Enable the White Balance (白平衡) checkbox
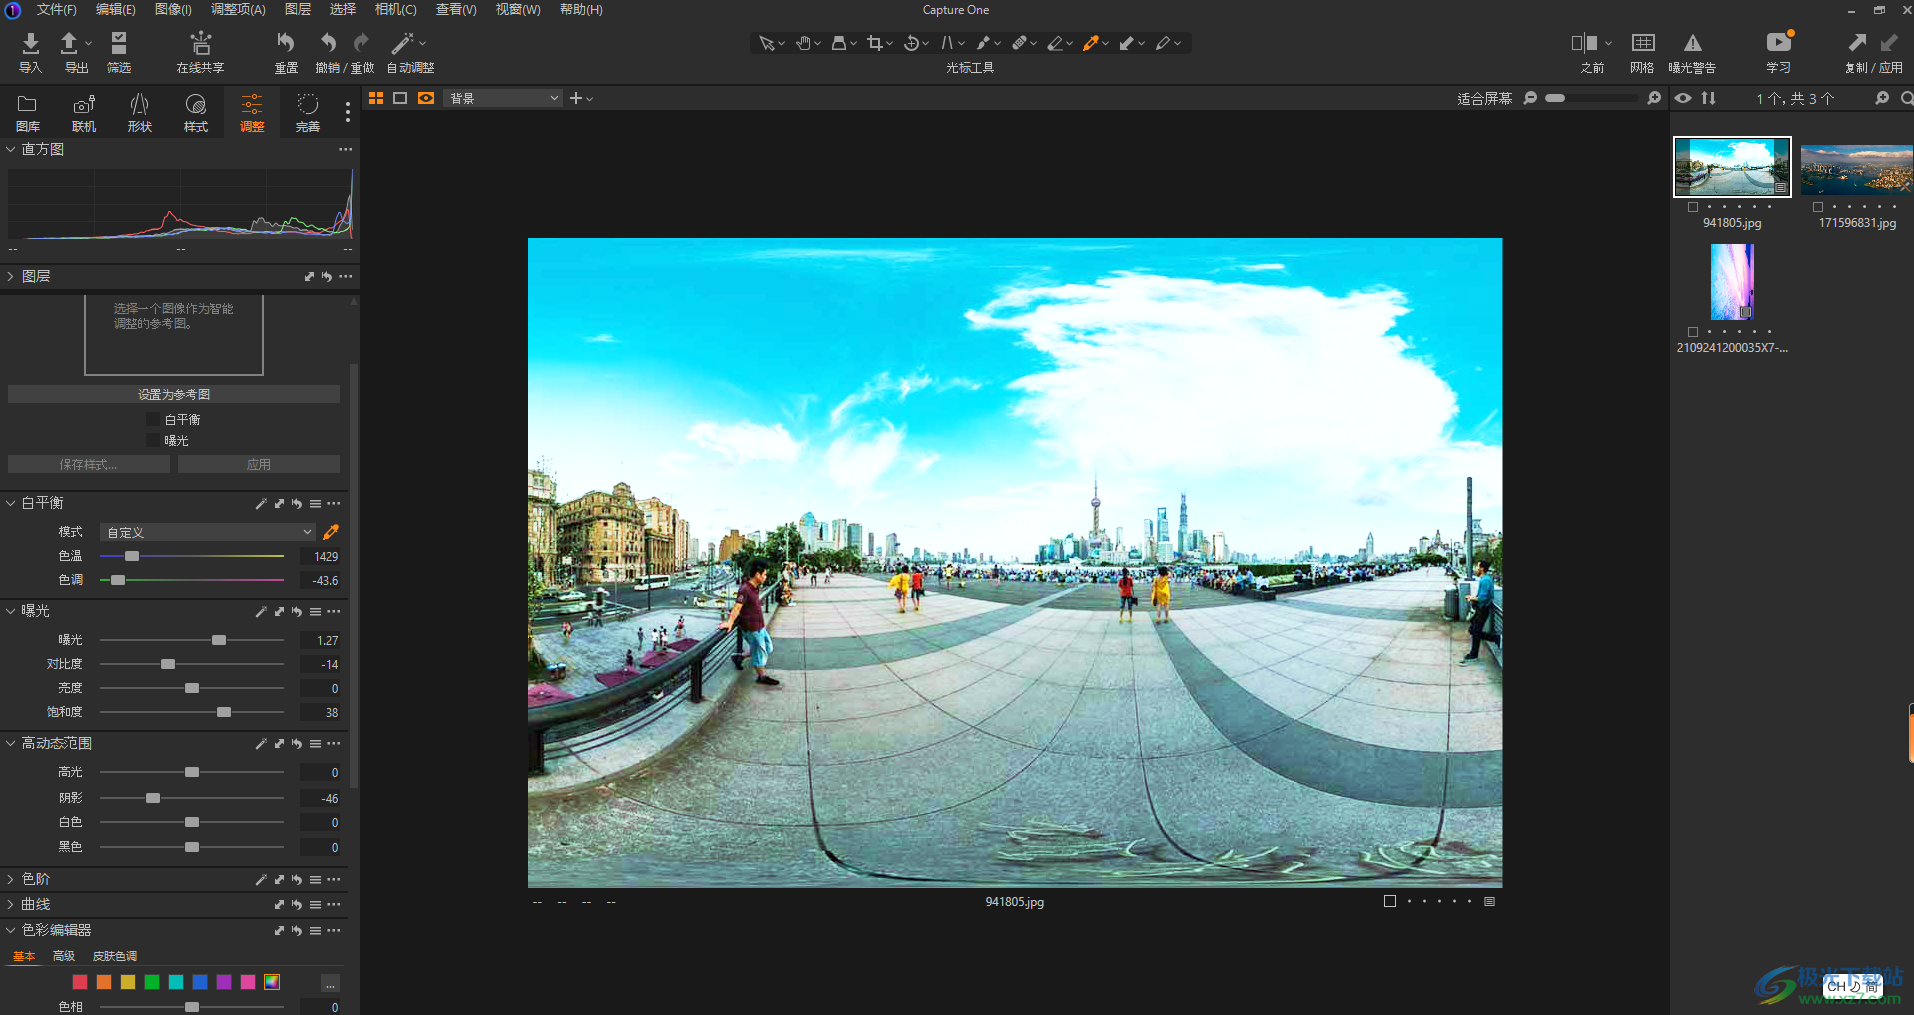The width and height of the screenshot is (1914, 1015). [x=153, y=420]
